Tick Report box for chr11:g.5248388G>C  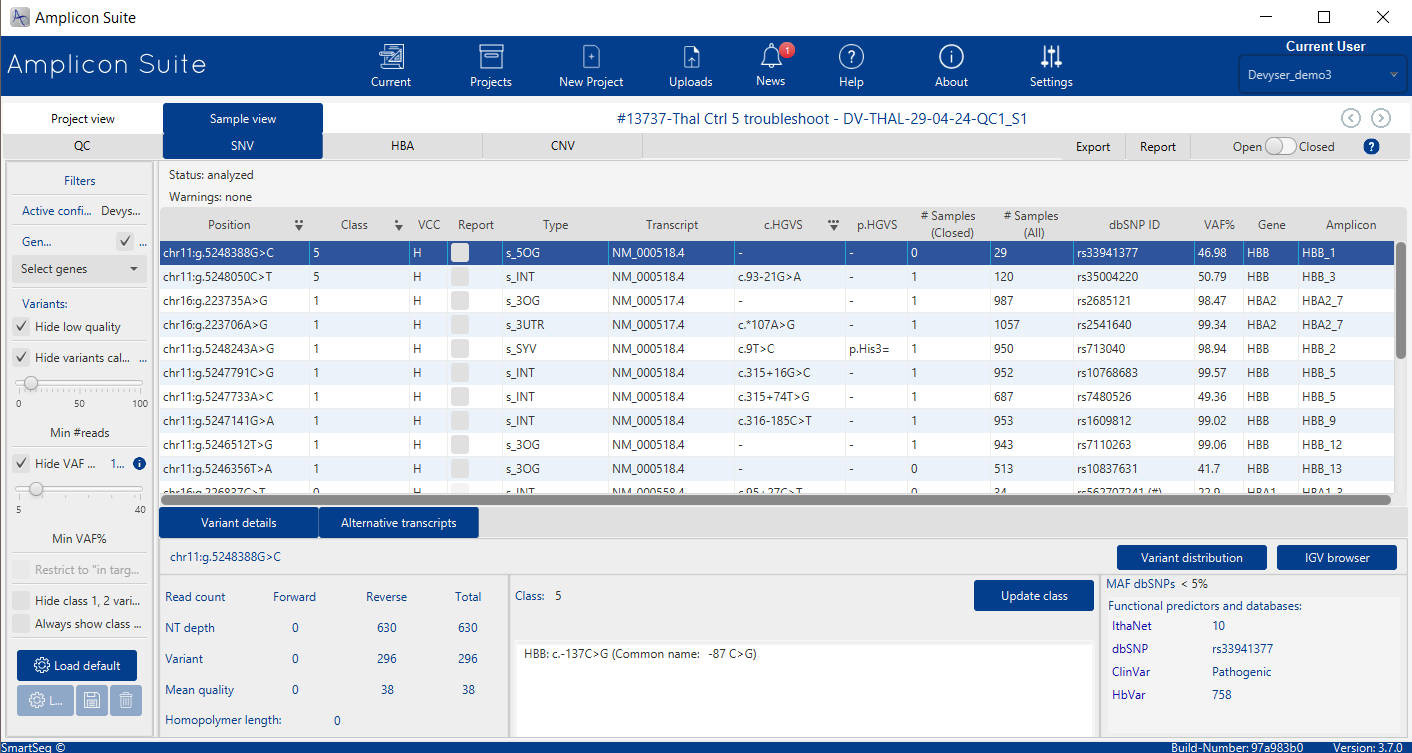(460, 253)
